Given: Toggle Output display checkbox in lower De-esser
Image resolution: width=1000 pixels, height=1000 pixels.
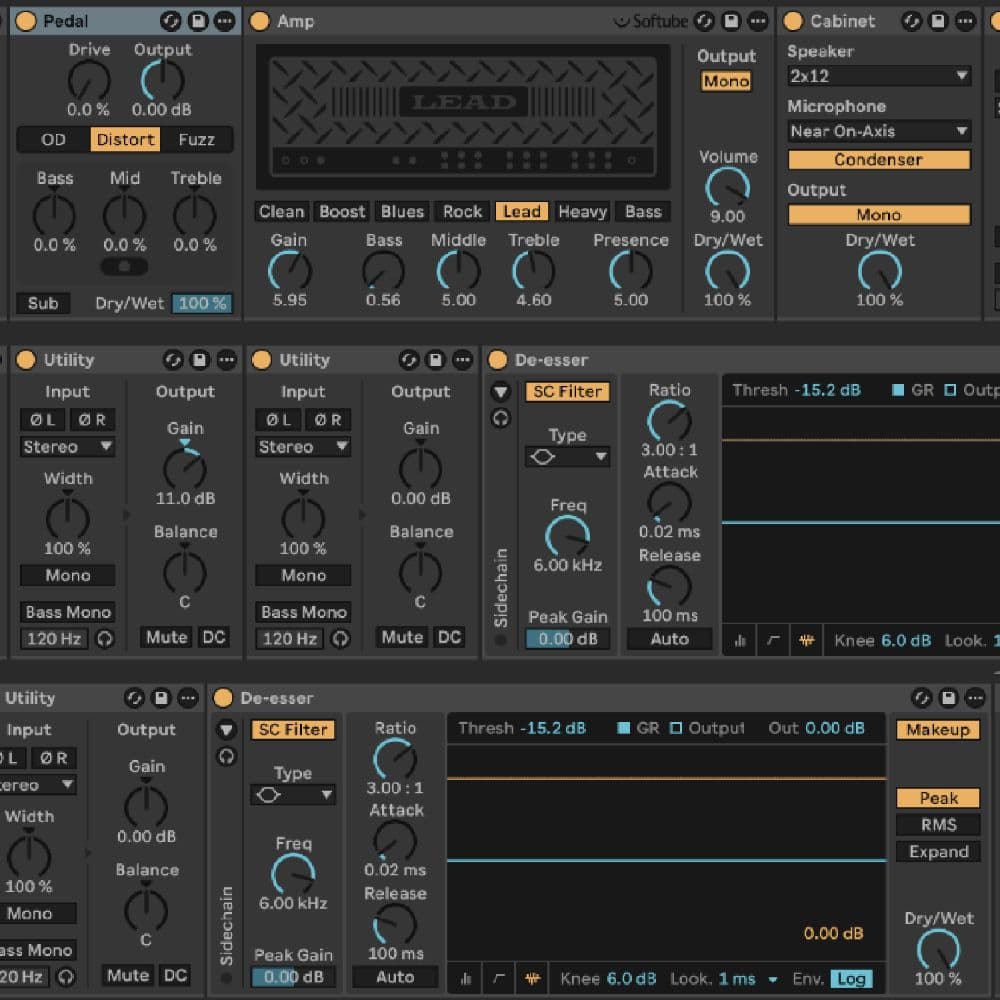Looking at the screenshot, I should tap(676, 728).
